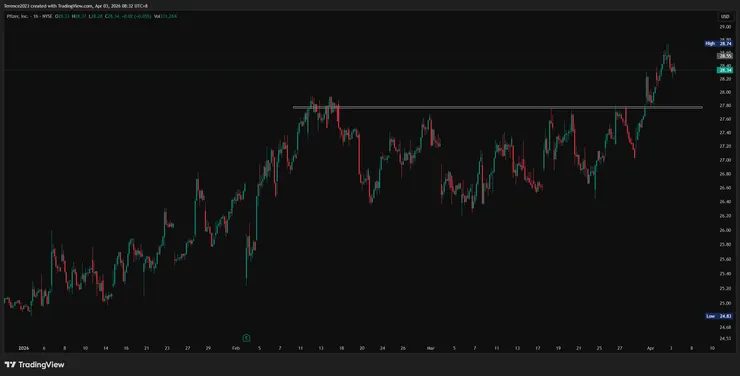Click the Apr label on time axis
This screenshot has width=740, height=376.
click(x=650, y=348)
